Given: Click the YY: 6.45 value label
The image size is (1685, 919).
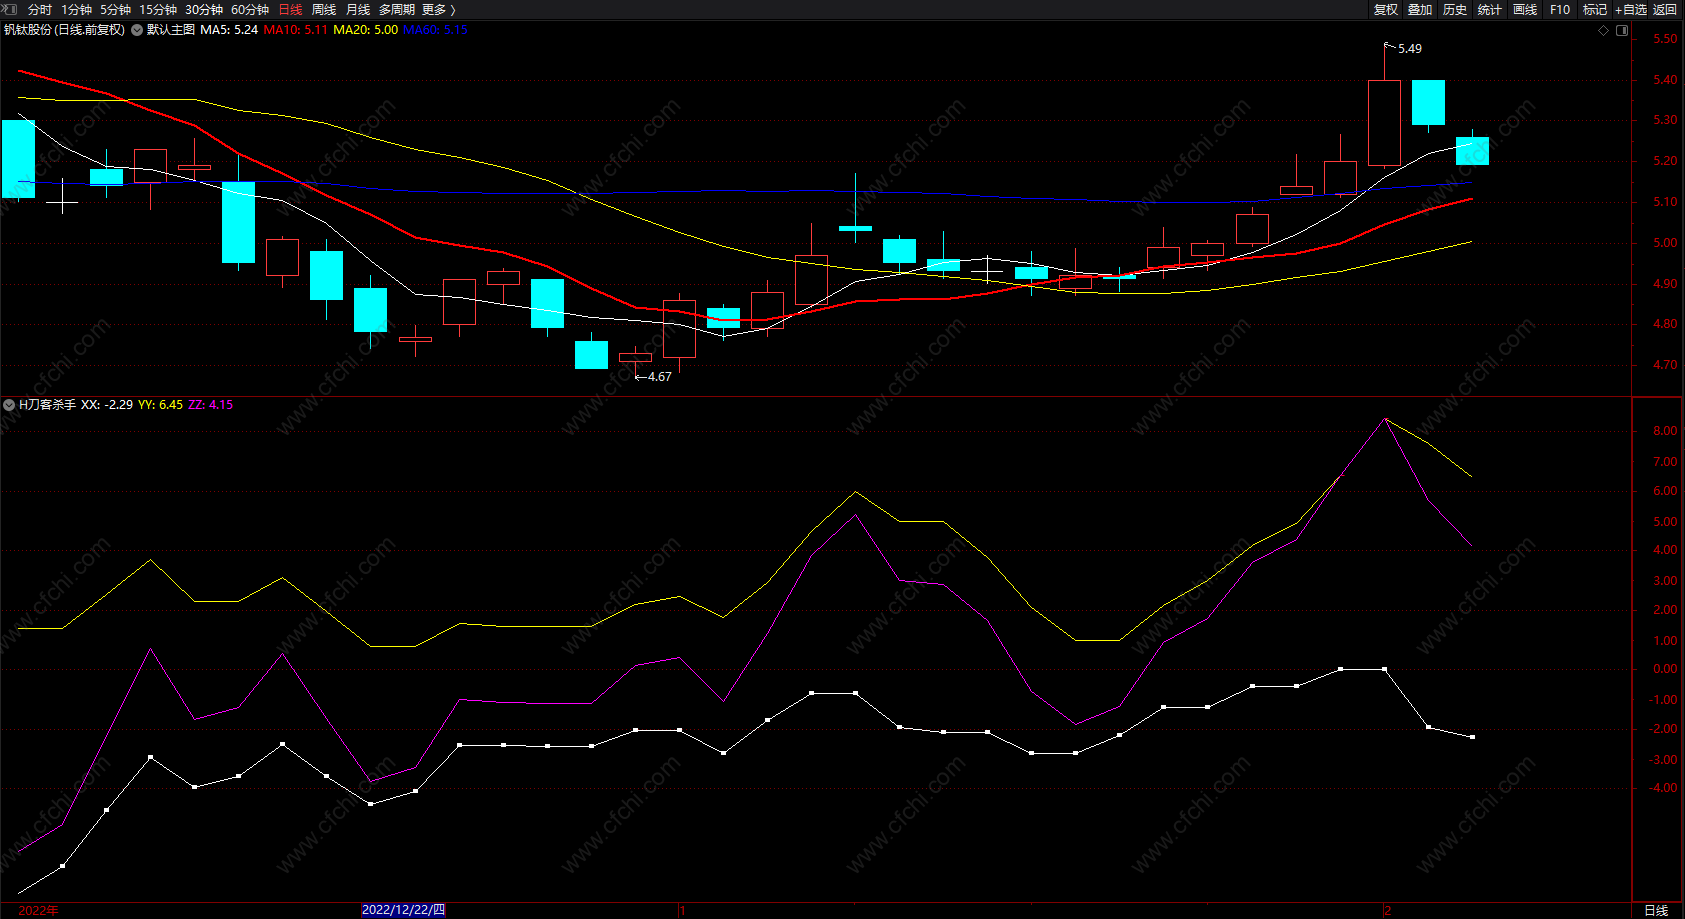Looking at the screenshot, I should (160, 405).
